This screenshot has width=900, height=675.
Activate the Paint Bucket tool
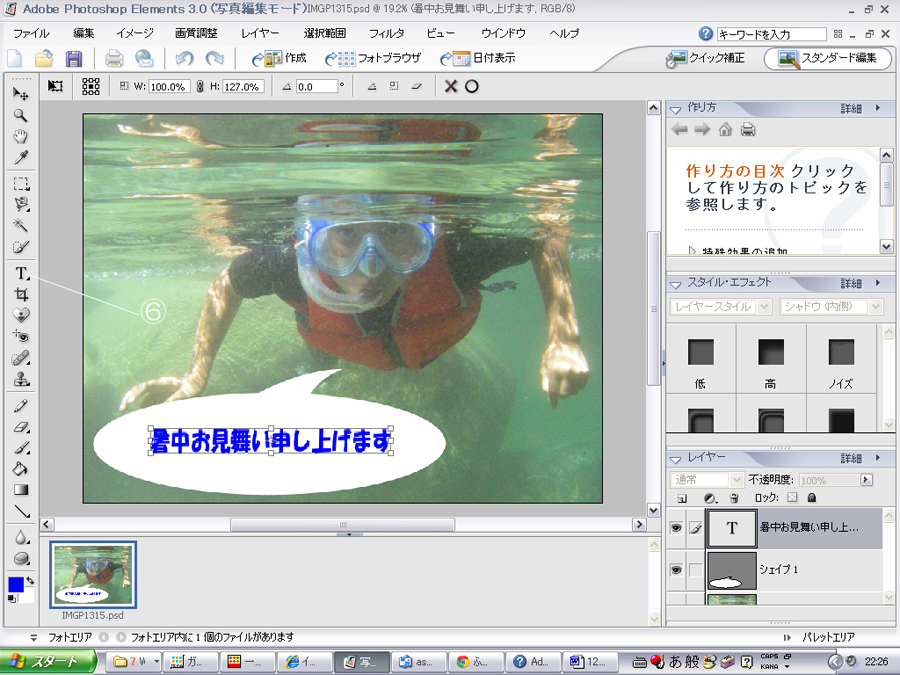click(20, 469)
